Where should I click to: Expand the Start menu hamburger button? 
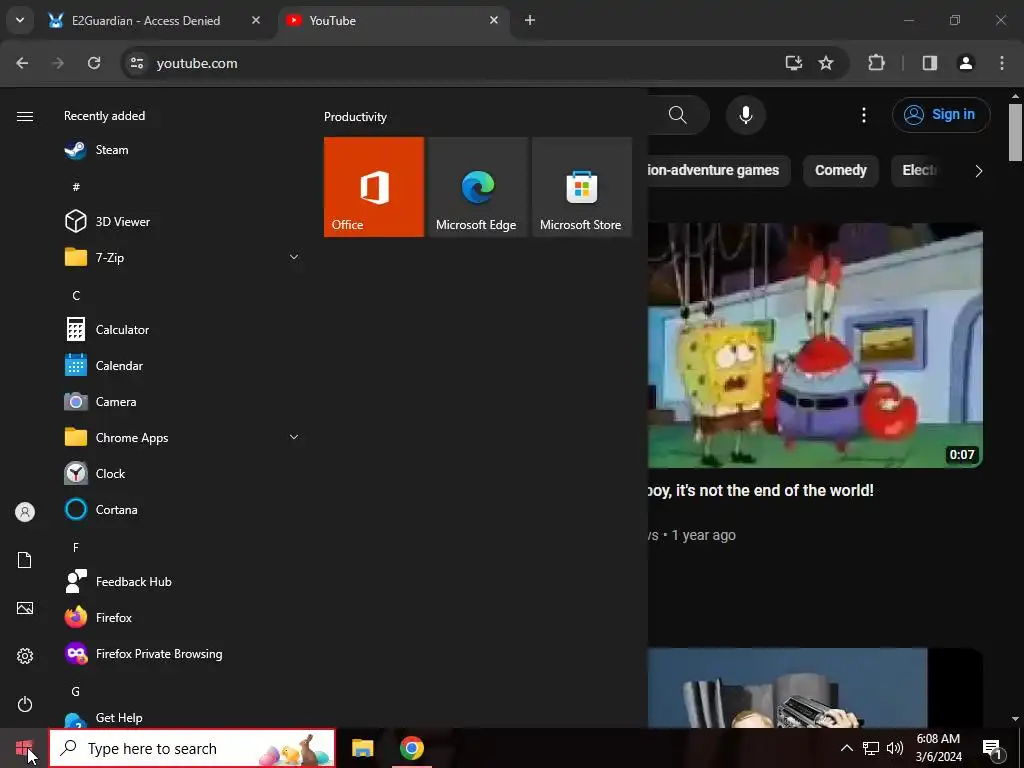(25, 116)
